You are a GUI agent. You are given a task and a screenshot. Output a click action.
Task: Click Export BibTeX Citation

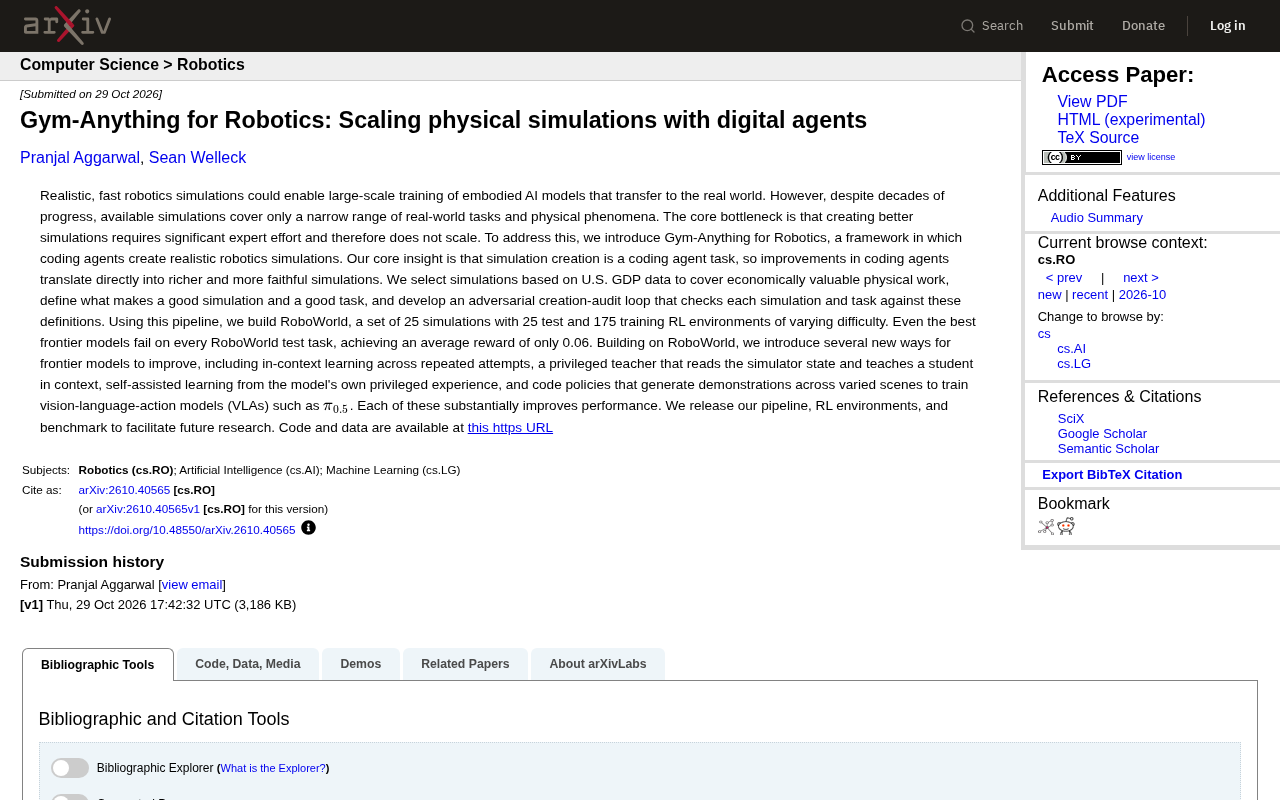[x=1112, y=475]
